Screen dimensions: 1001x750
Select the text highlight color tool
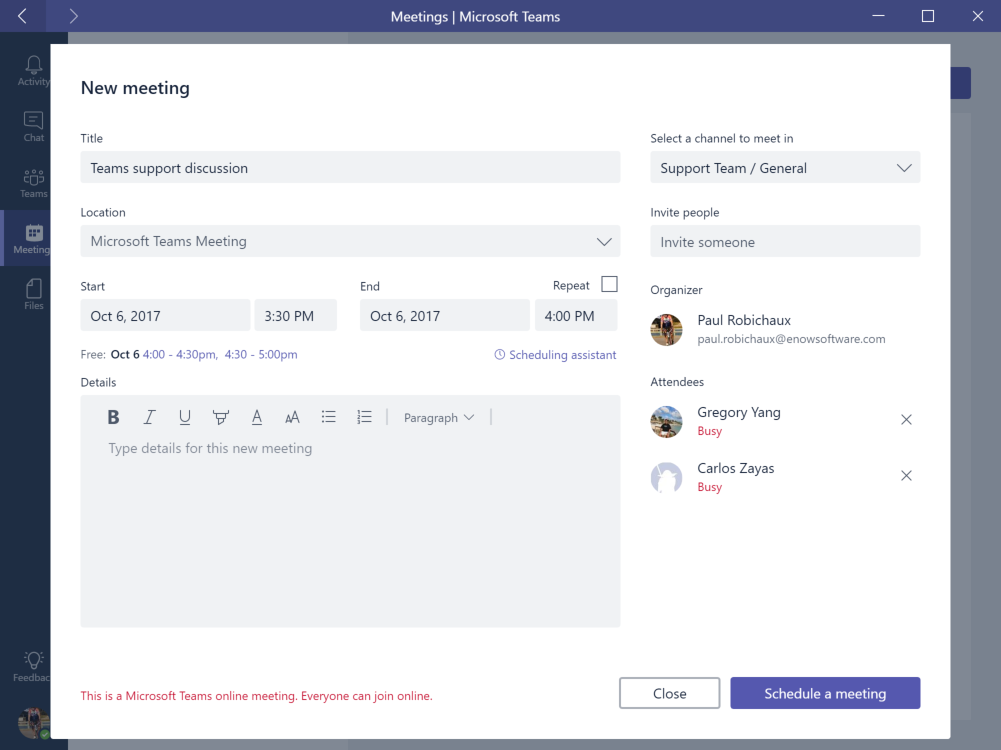(220, 417)
